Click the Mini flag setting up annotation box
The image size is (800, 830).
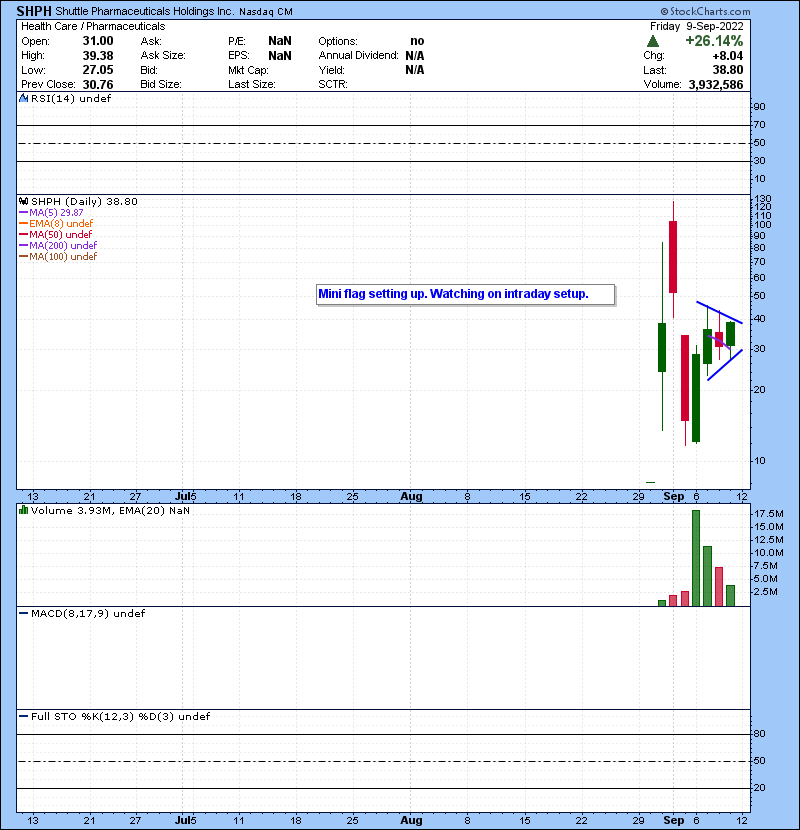(465, 294)
